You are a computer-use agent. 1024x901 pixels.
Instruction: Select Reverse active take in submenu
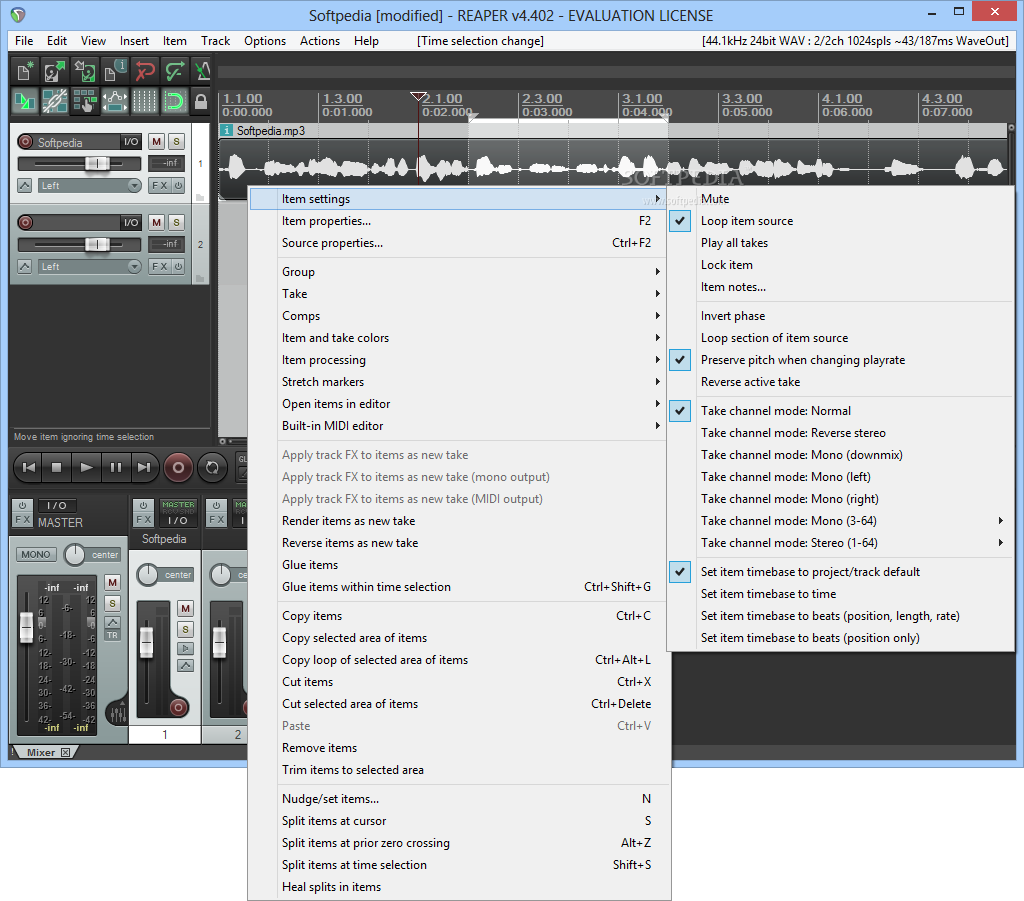pyautogui.click(x=840, y=382)
